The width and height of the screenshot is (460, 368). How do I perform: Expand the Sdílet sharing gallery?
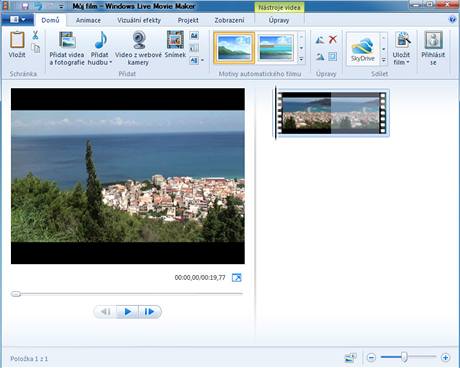(384, 60)
